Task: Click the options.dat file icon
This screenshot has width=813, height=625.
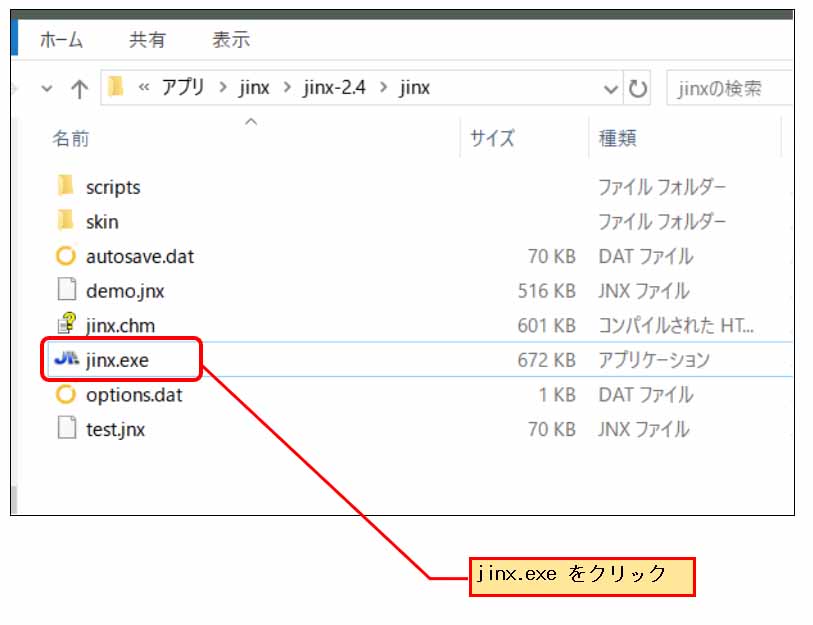Action: point(66,394)
